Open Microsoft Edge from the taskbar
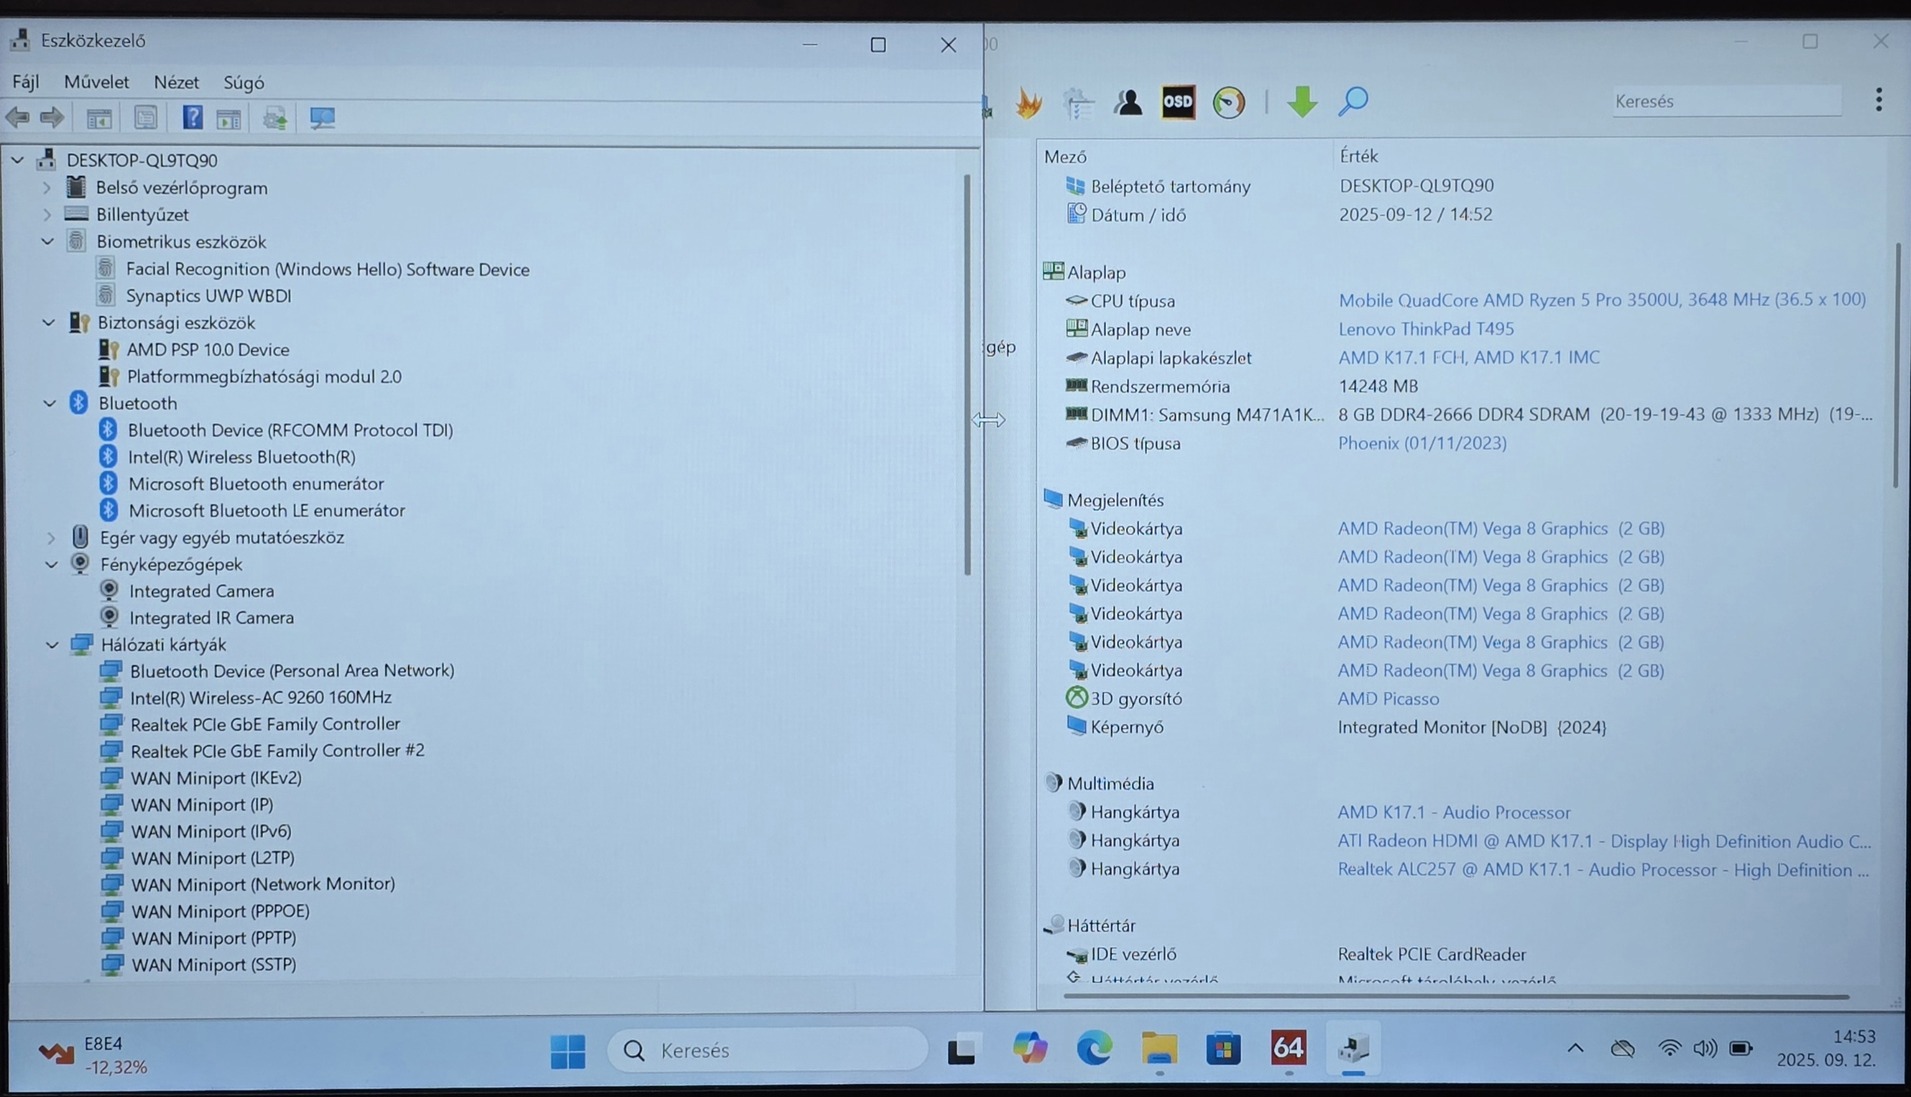The image size is (1911, 1097). click(x=1094, y=1049)
